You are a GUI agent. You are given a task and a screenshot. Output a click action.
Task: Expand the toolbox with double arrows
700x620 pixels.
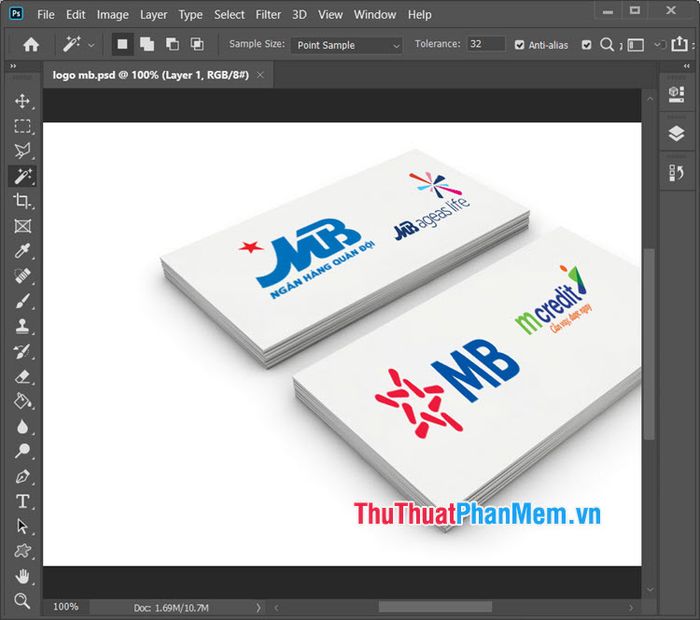pyautogui.click(x=13, y=67)
